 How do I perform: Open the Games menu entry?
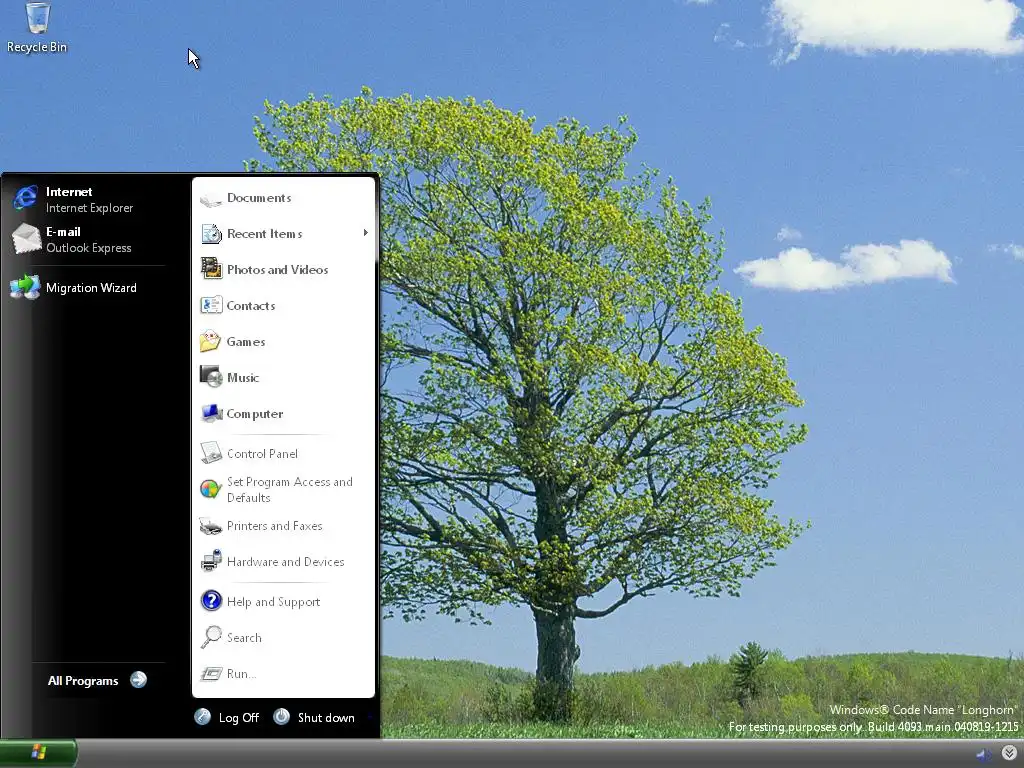pos(283,342)
